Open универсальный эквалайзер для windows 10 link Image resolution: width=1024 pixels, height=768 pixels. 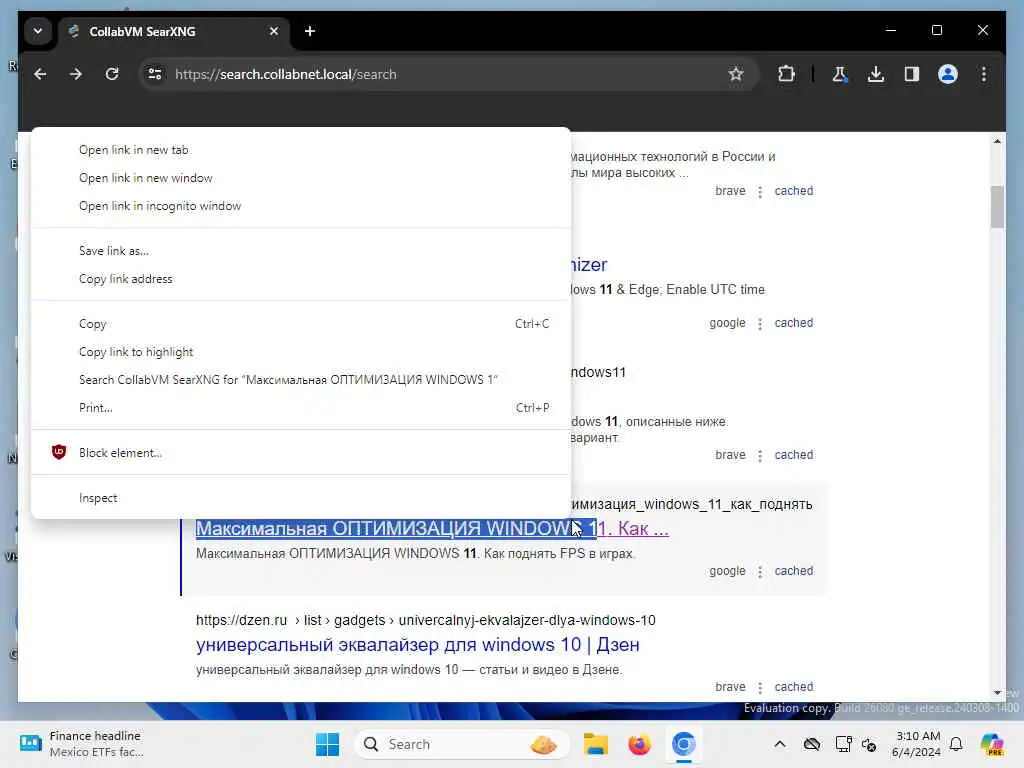417,645
